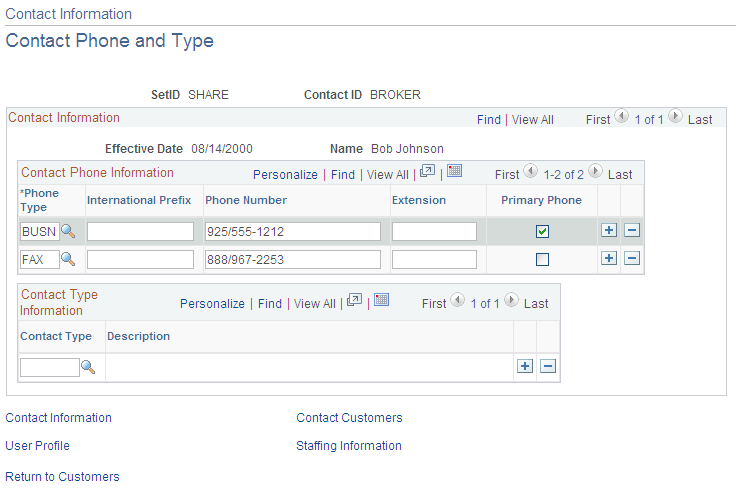Sort by International Prefix column header
The height and width of the screenshot is (490, 741).
pos(139,200)
